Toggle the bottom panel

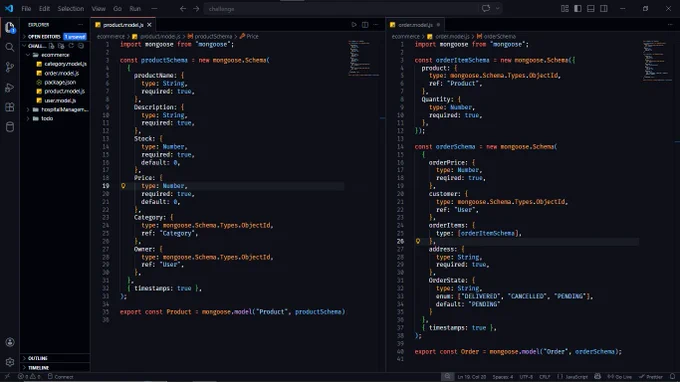[591, 9]
